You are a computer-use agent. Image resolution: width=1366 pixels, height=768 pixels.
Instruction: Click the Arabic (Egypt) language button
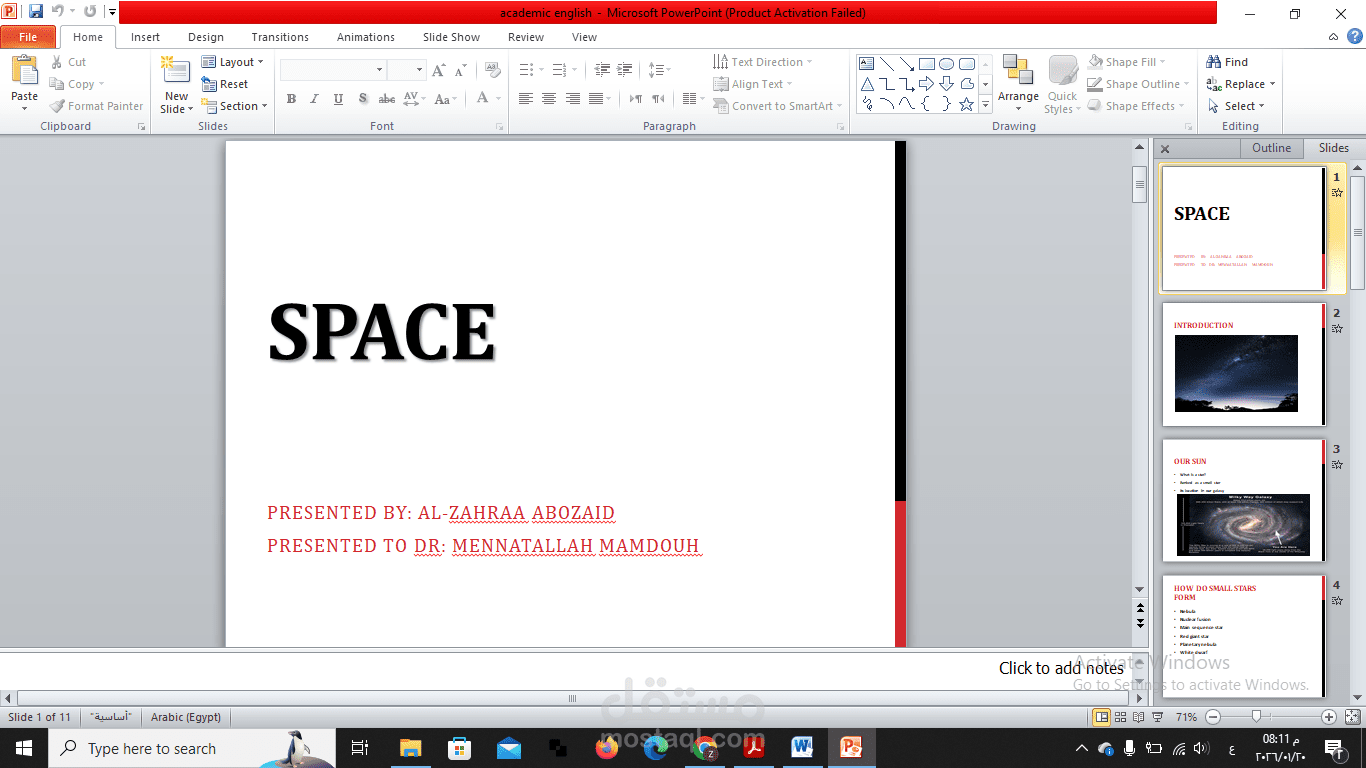point(186,717)
